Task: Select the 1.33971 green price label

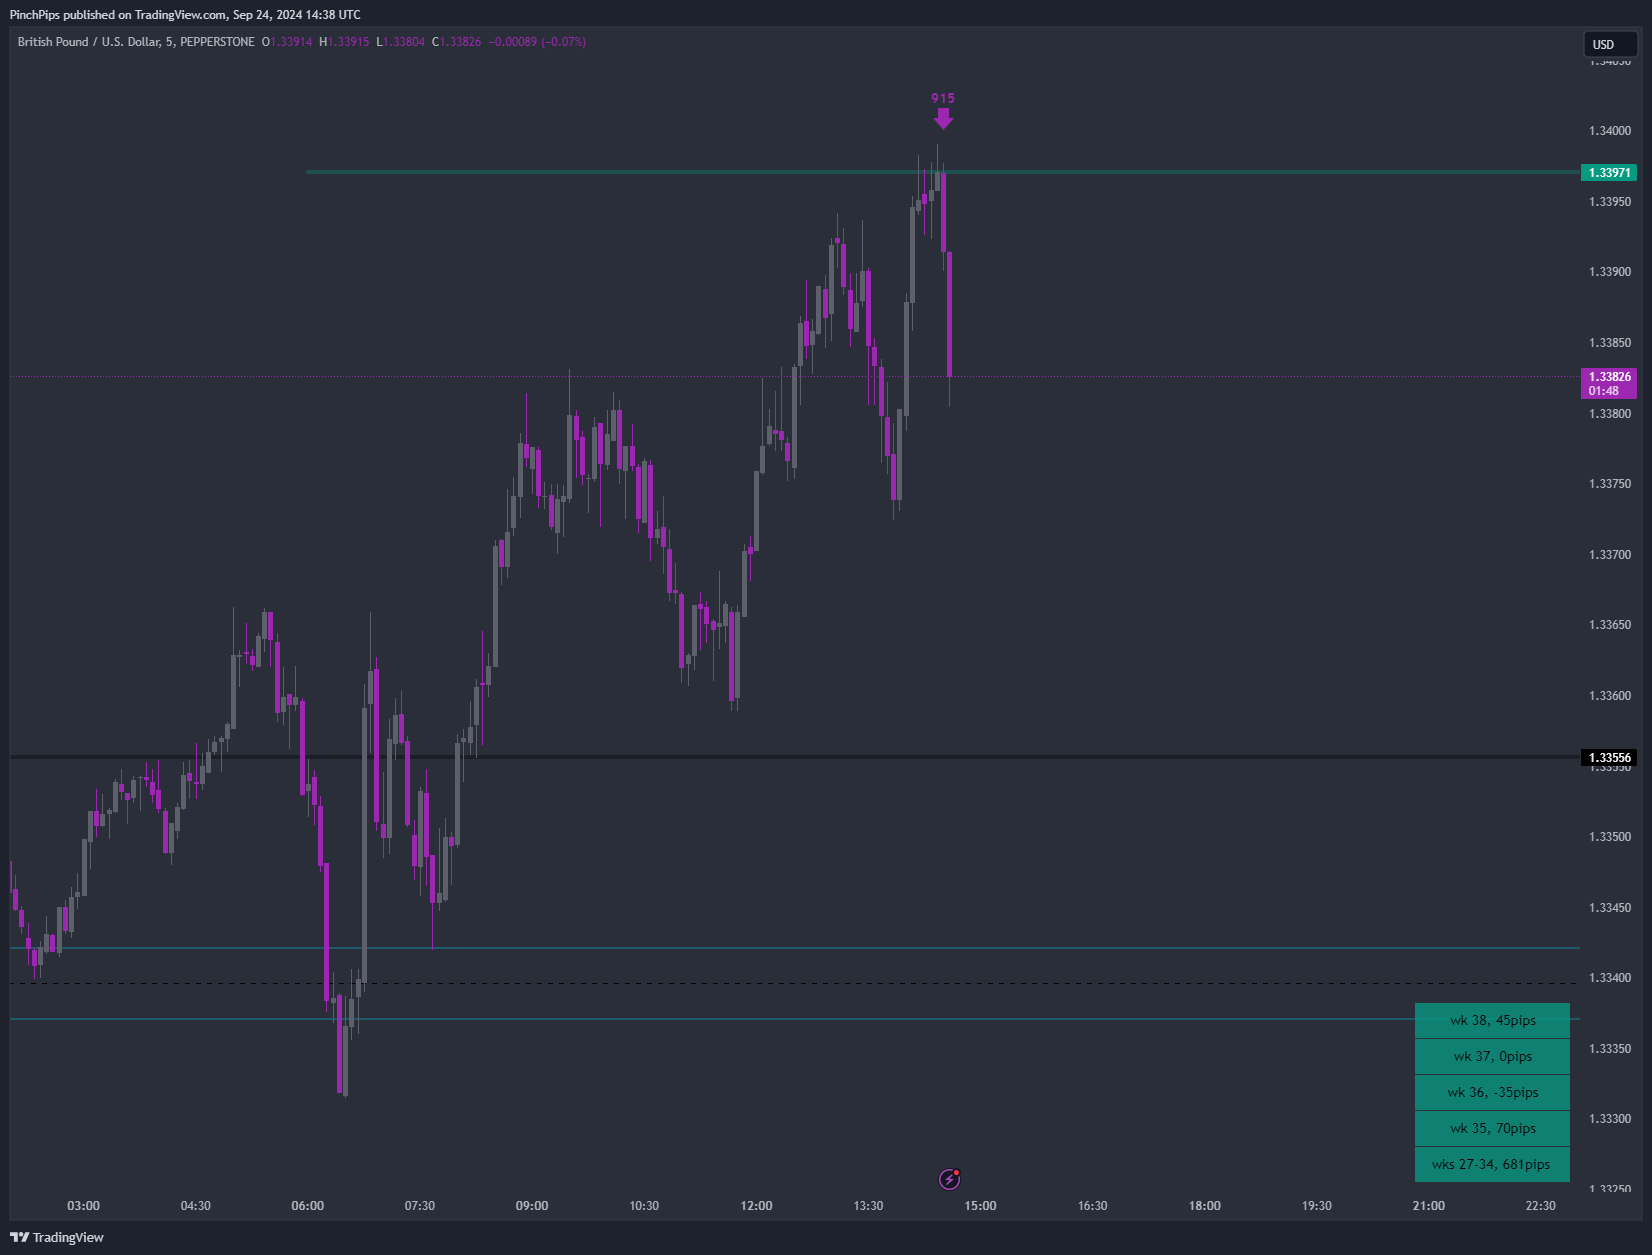Action: point(1608,173)
